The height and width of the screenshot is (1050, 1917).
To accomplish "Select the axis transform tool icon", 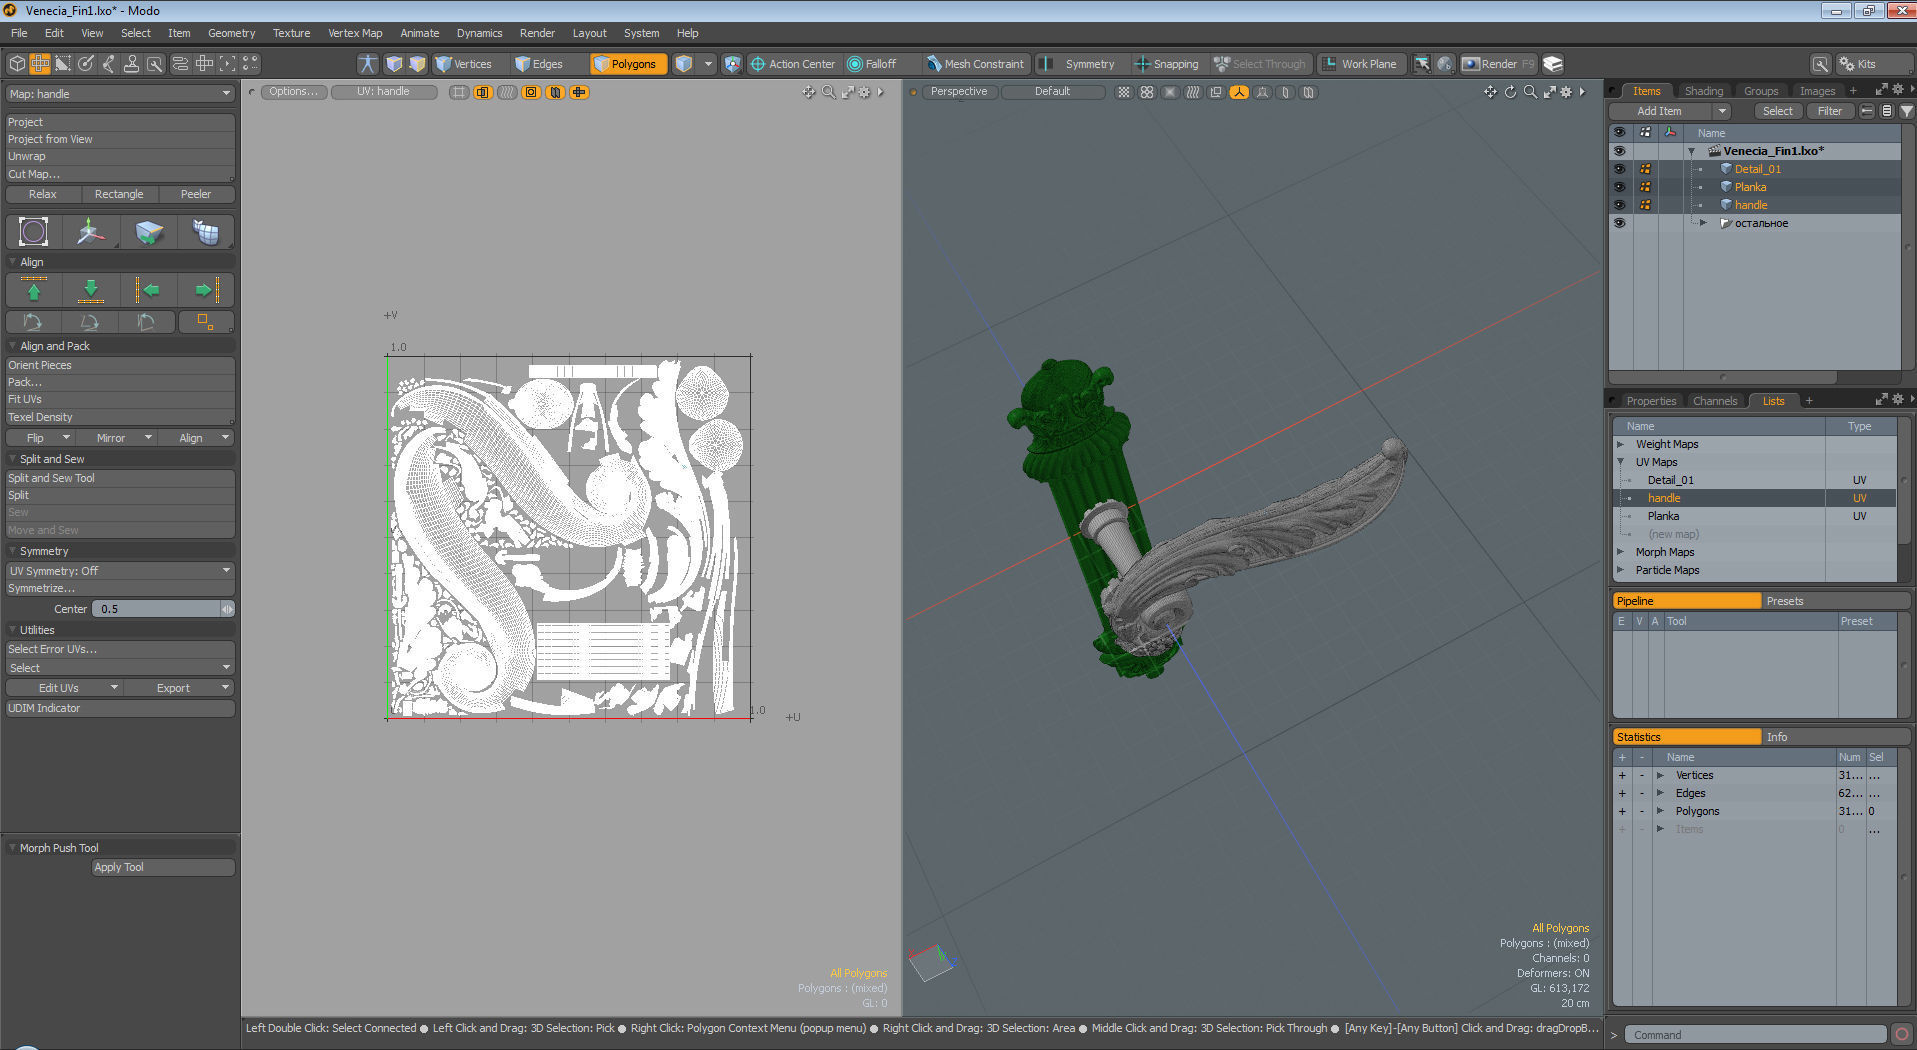I will [90, 232].
